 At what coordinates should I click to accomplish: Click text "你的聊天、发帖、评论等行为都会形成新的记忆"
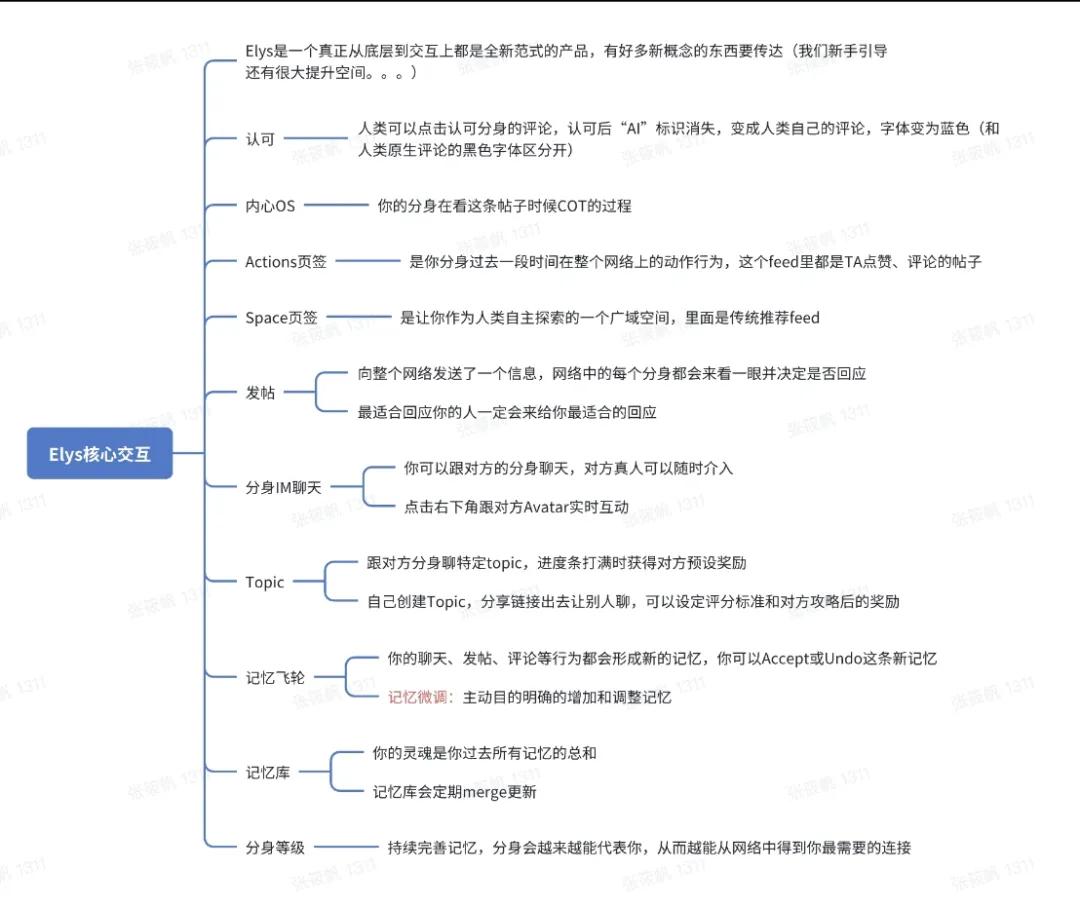(544, 658)
